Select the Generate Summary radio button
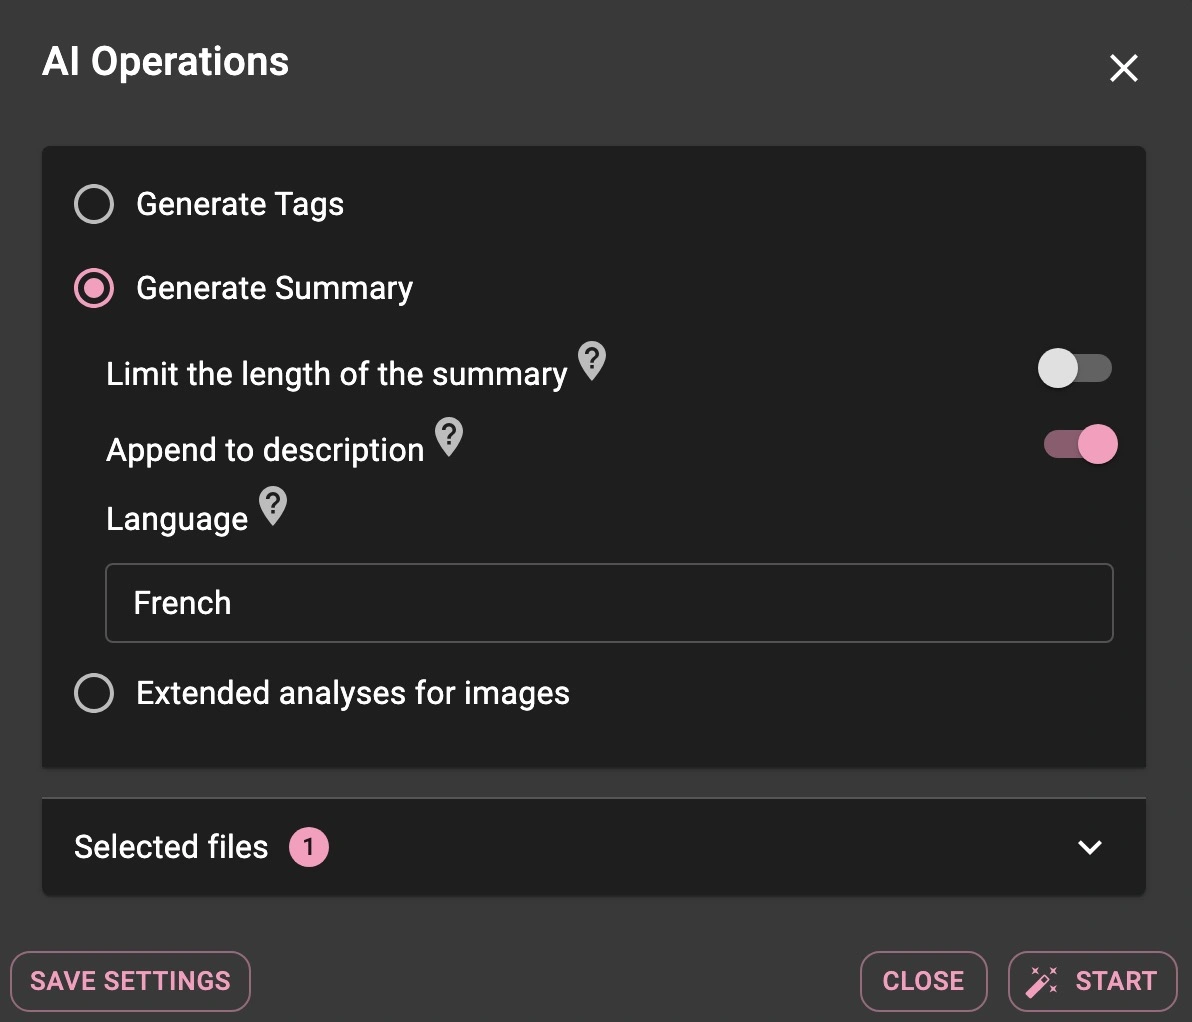Screen dimensions: 1192x1022 point(94,288)
